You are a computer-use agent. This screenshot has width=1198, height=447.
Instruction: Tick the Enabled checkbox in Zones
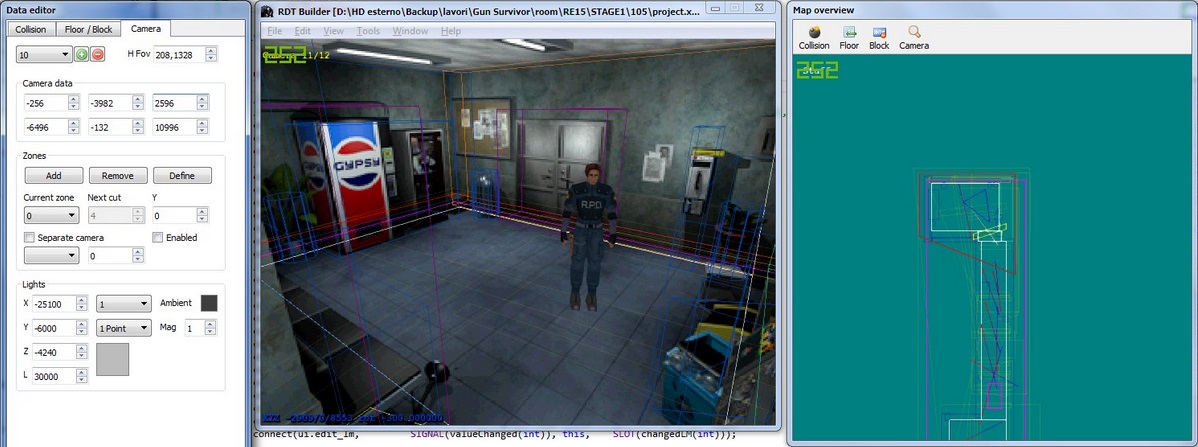tap(158, 238)
